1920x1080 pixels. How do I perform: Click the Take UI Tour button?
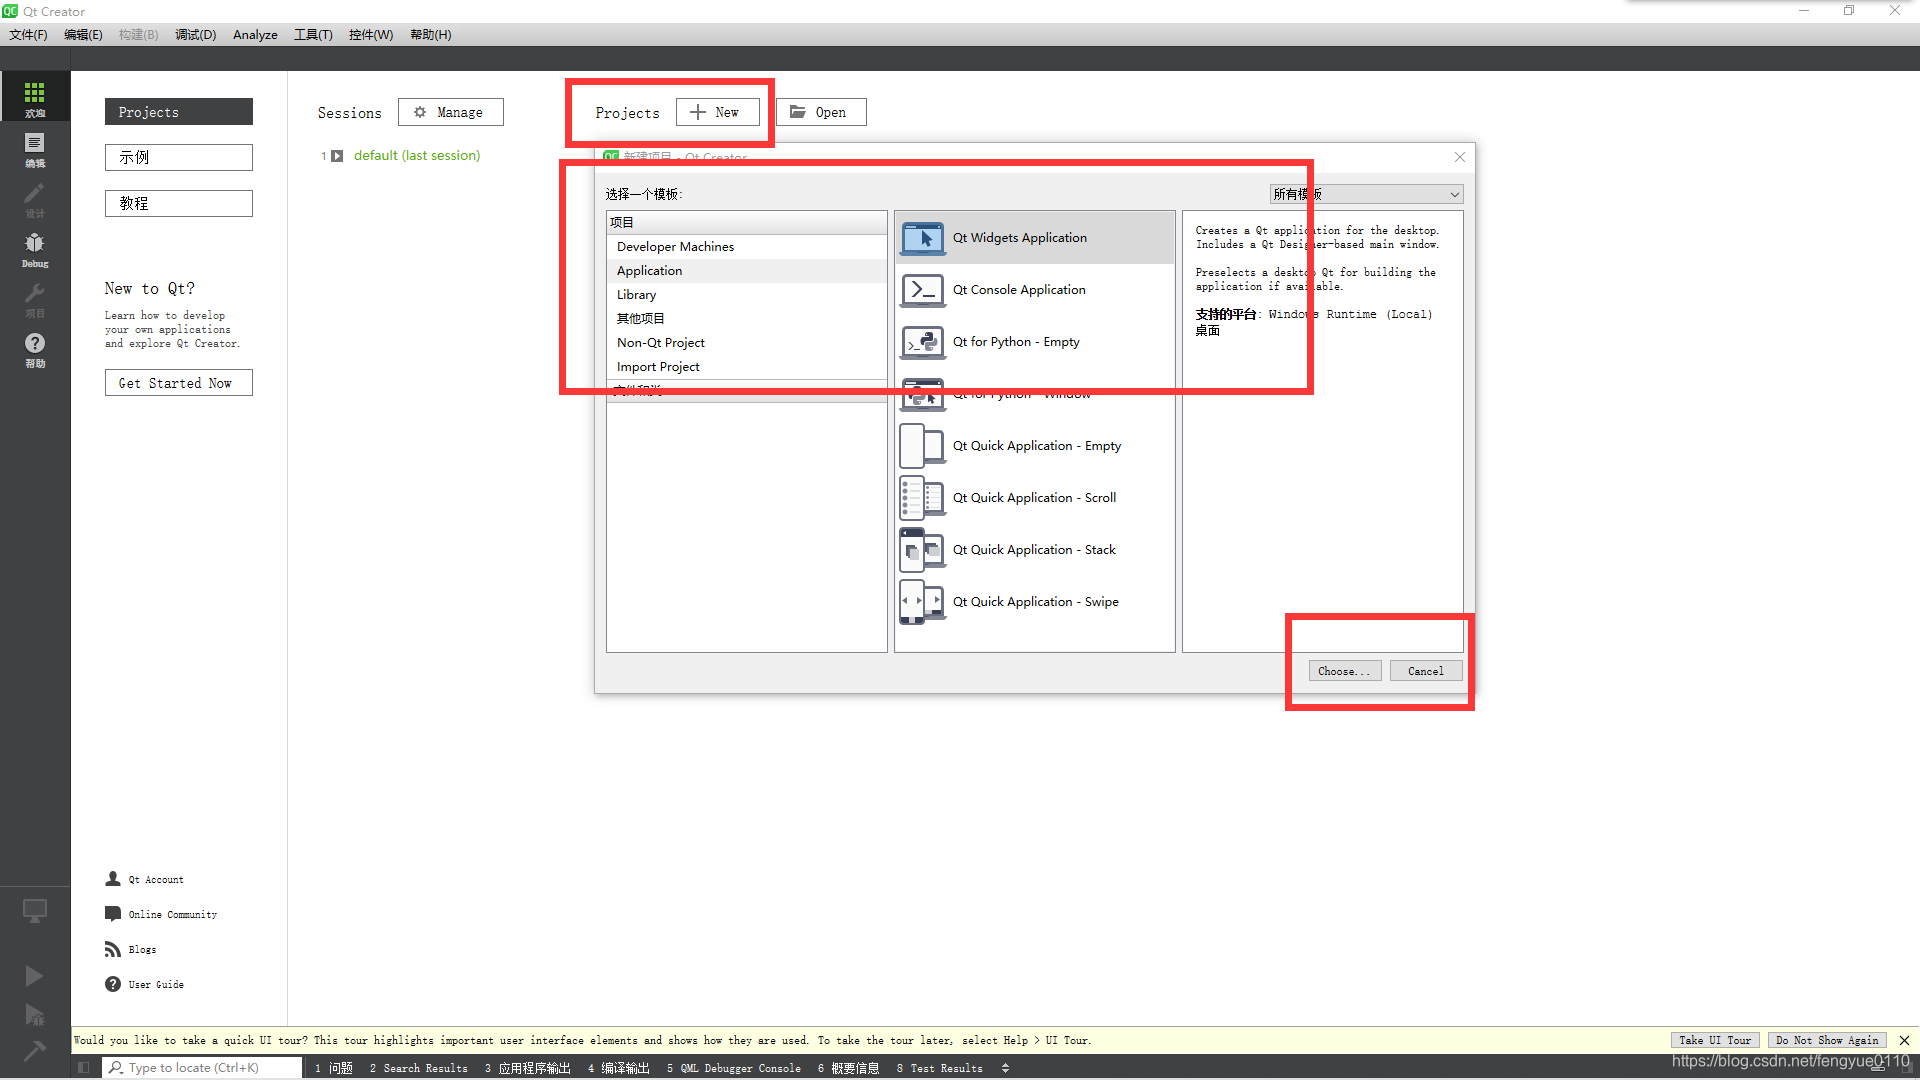[1714, 1040]
